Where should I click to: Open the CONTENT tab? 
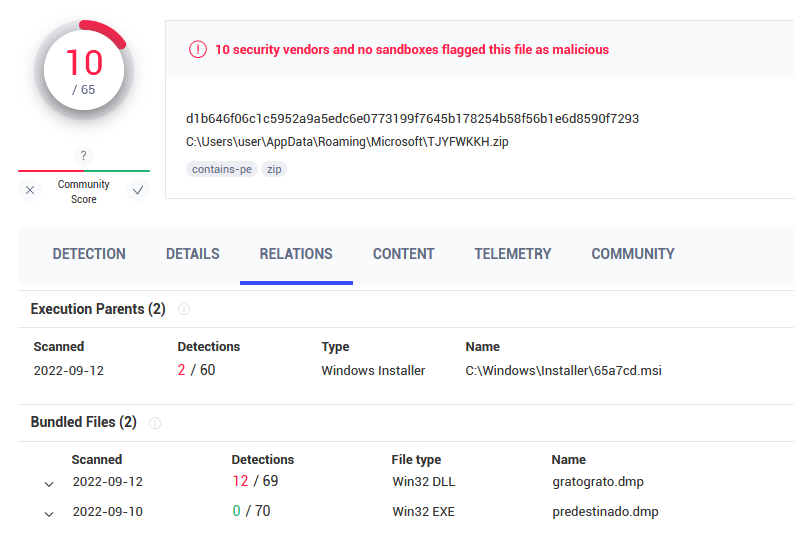pyautogui.click(x=404, y=254)
